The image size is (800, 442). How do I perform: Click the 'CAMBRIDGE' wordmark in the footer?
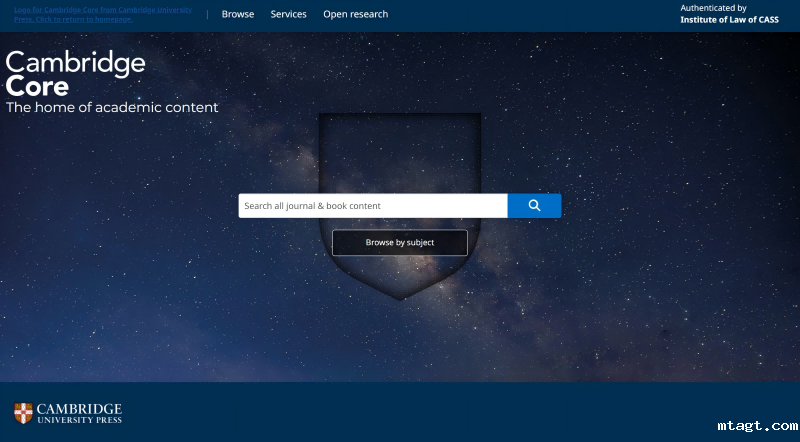[x=79, y=409]
